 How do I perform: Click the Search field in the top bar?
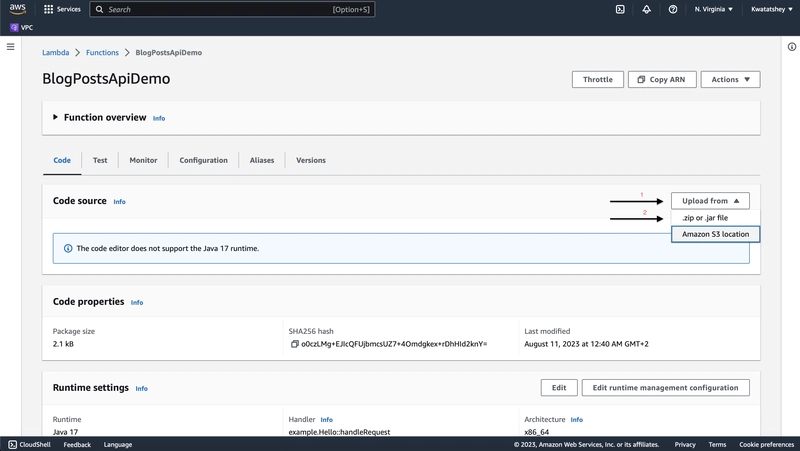pos(232,9)
